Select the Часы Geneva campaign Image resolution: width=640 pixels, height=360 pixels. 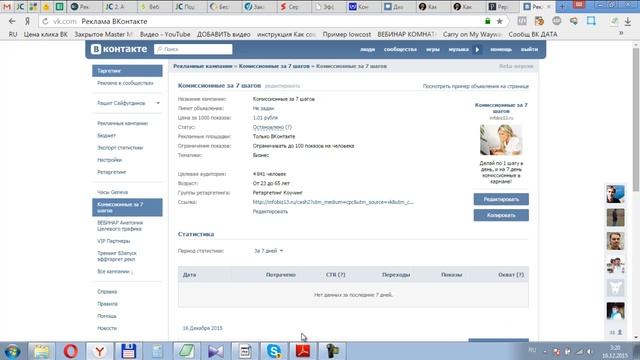tap(112, 192)
